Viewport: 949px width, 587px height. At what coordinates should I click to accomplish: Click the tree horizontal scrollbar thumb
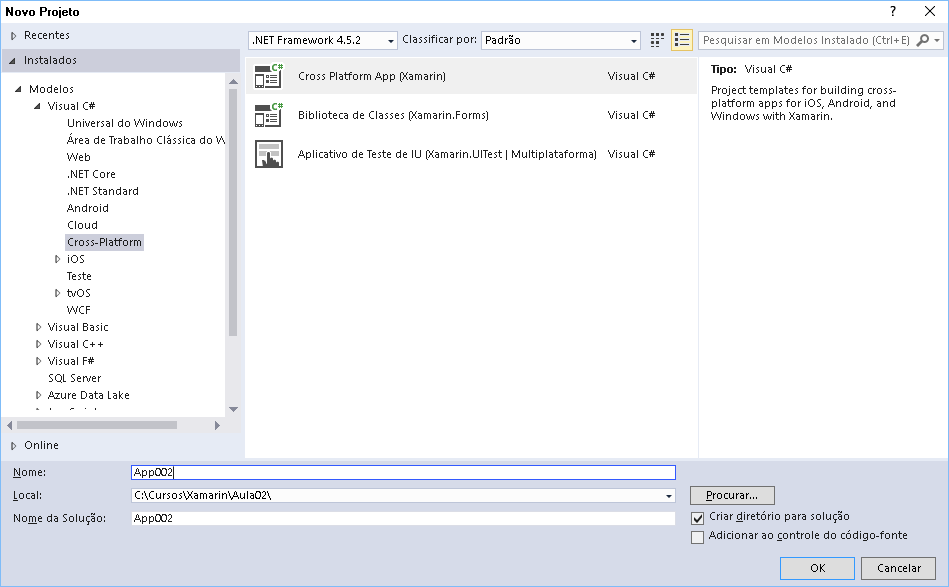[97, 425]
